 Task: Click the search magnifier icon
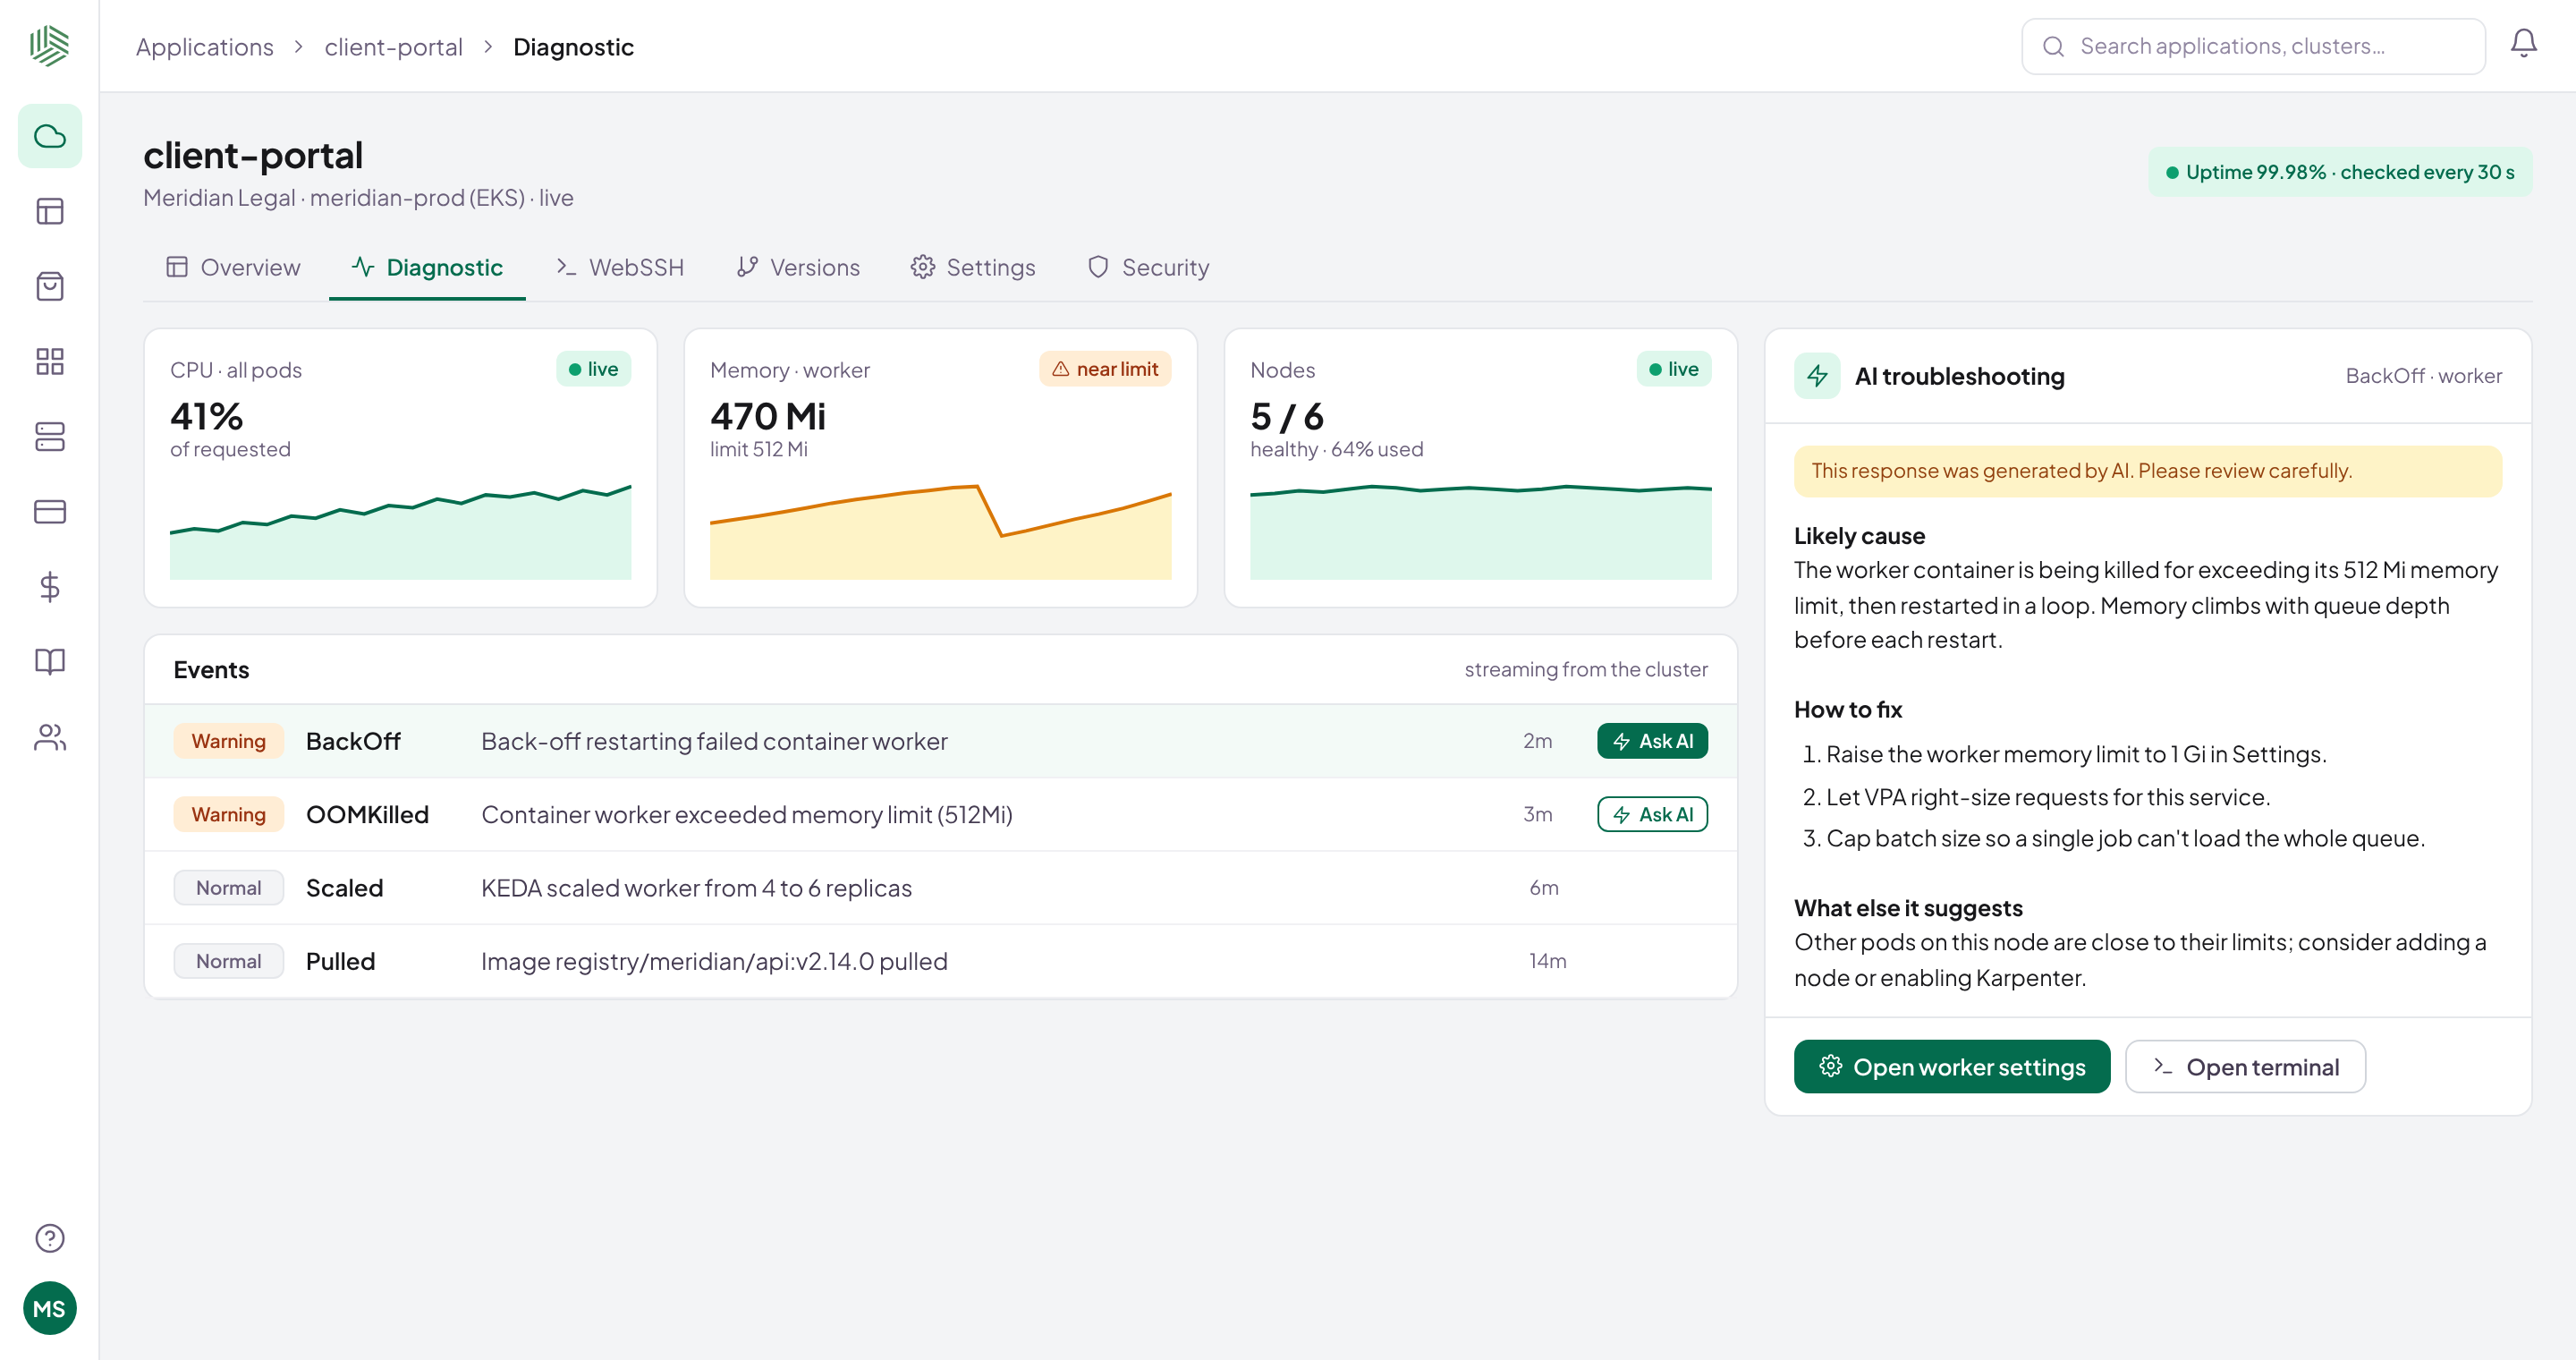click(2053, 46)
